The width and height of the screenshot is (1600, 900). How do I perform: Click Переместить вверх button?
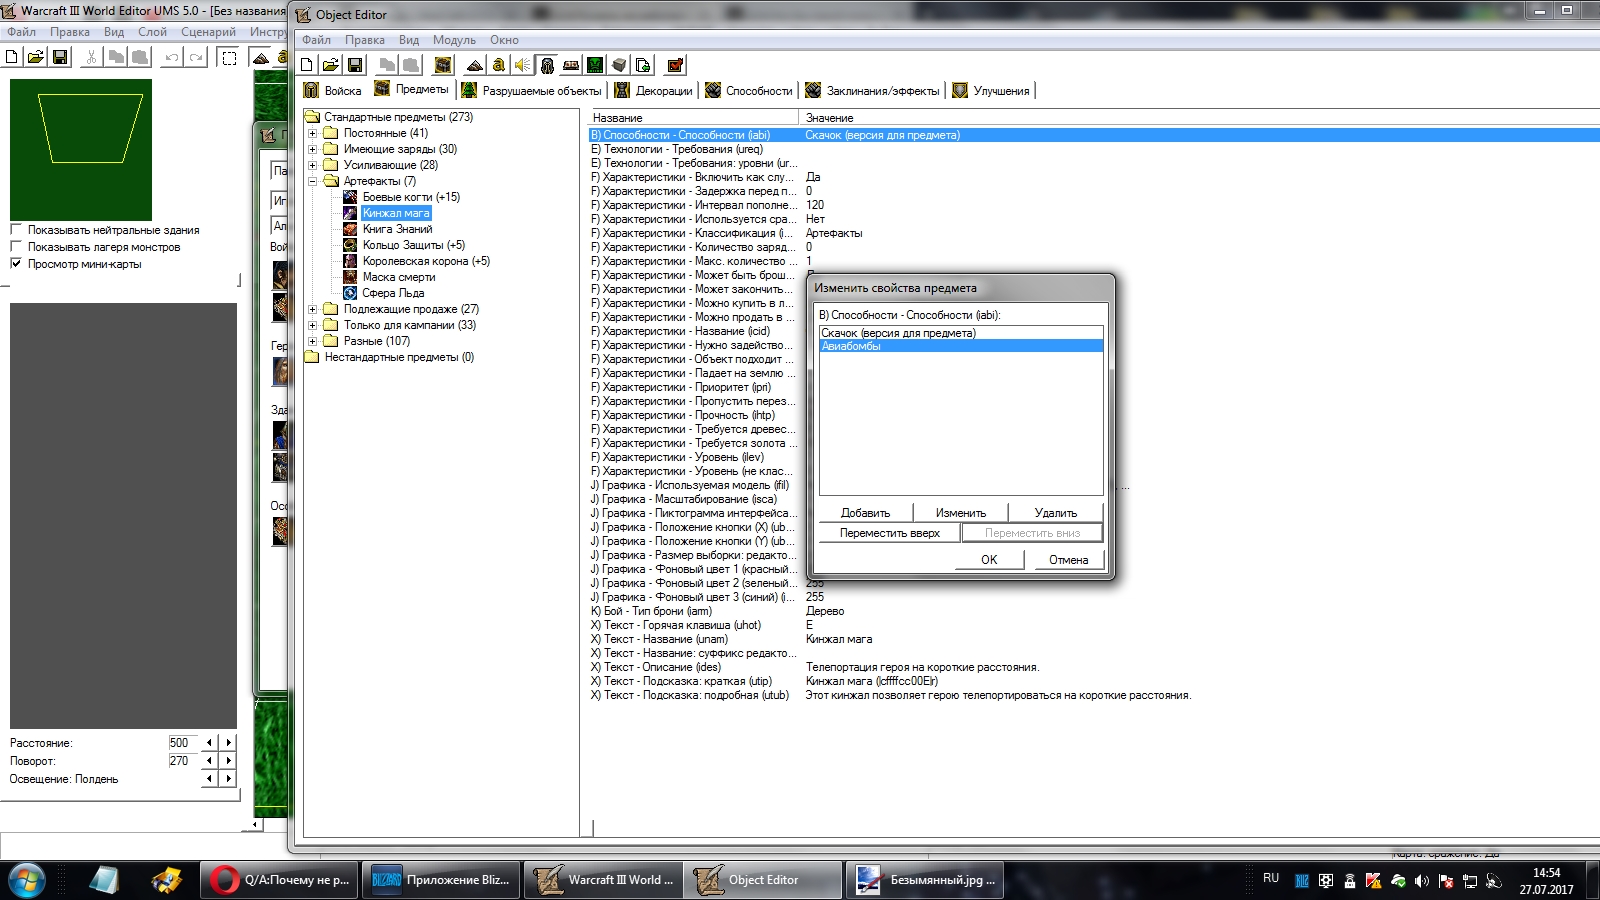pyautogui.click(x=890, y=533)
